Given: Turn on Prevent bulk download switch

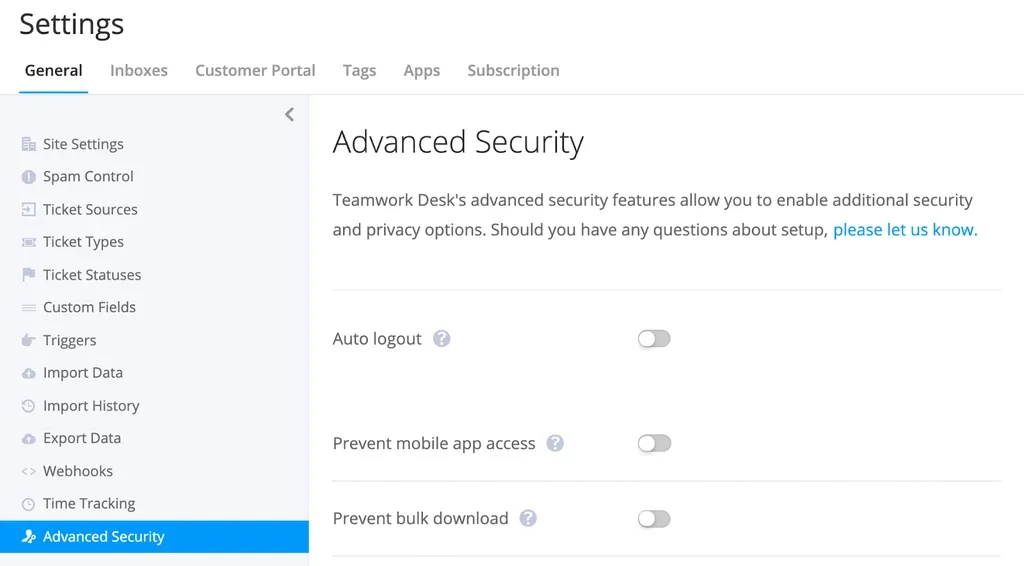Looking at the screenshot, I should (x=654, y=519).
